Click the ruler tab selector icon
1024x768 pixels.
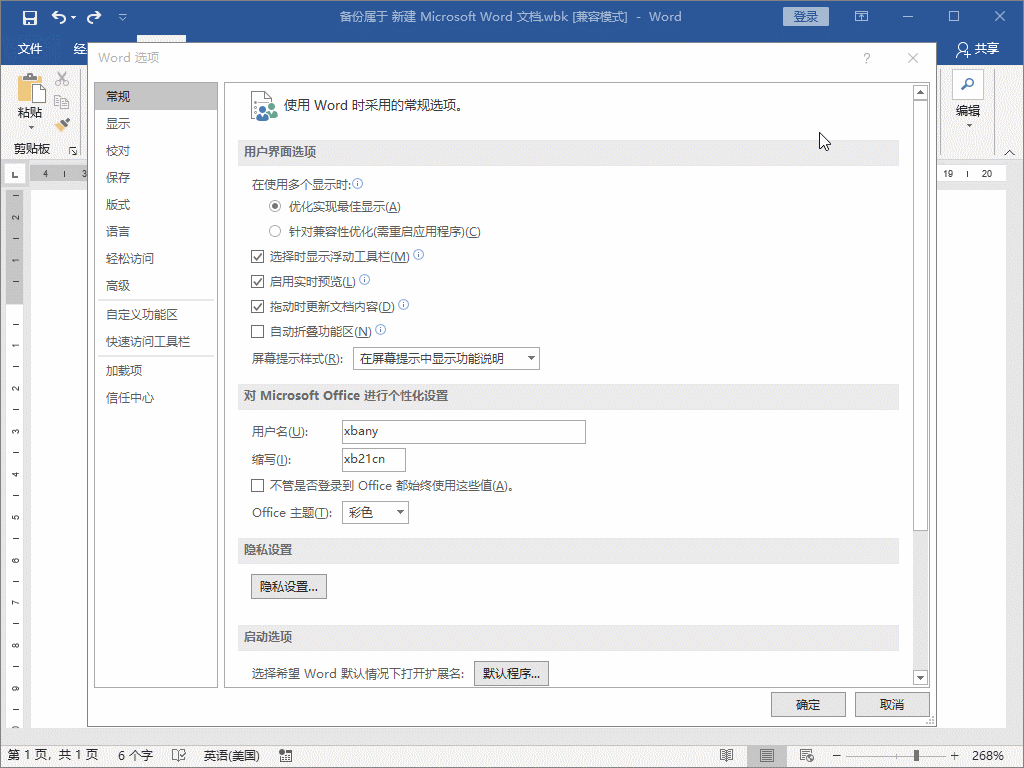[14, 174]
